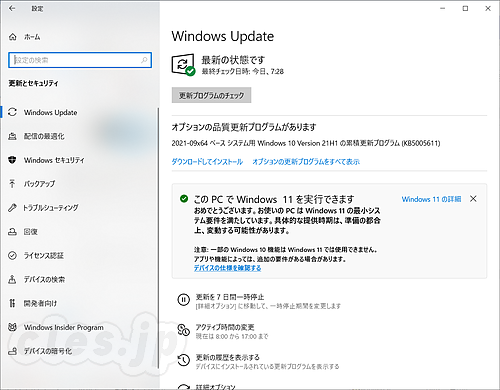Image resolution: width=500 pixels, height=390 pixels.
Task: Click the デバイスの暗号化 lock icon
Action: (x=12, y=351)
